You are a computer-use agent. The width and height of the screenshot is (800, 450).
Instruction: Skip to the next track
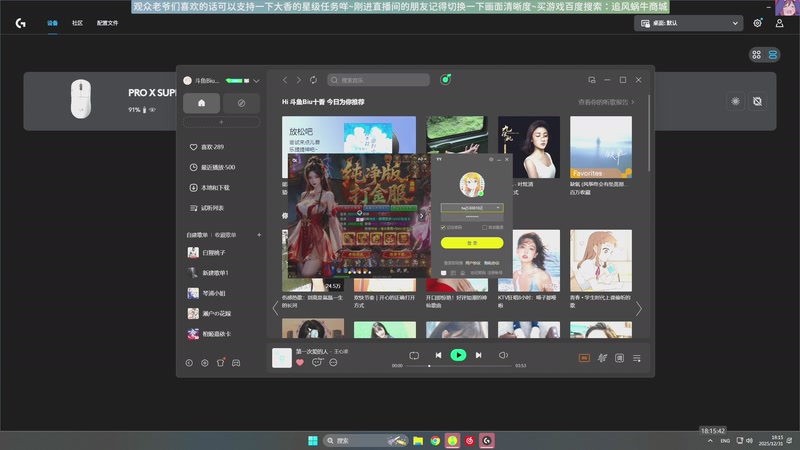479,355
